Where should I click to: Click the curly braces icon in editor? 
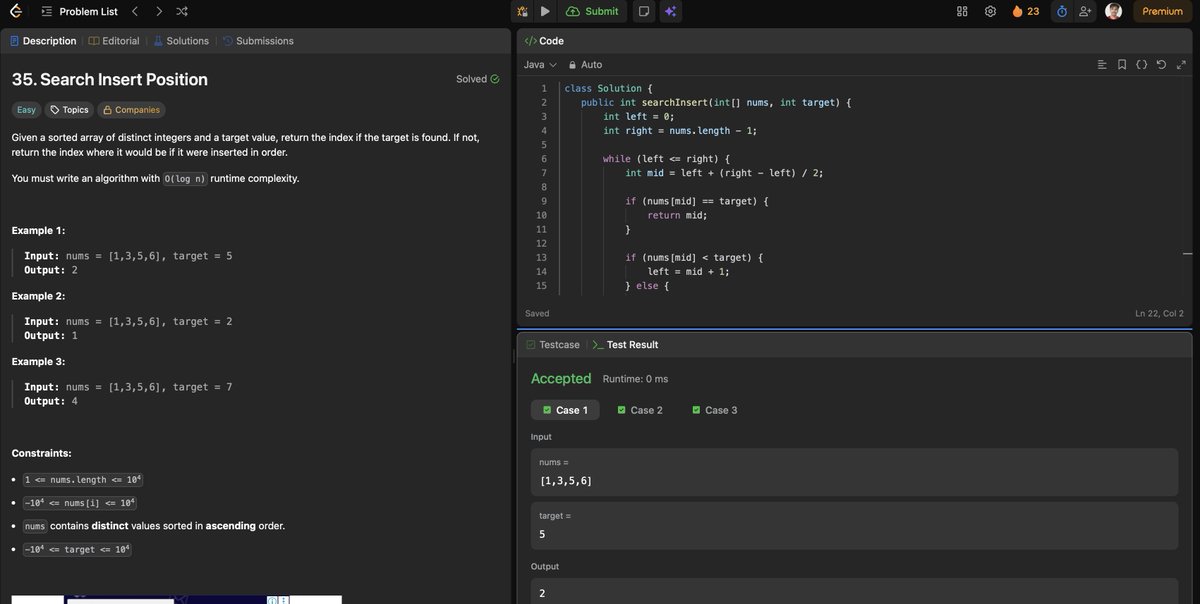point(1141,64)
